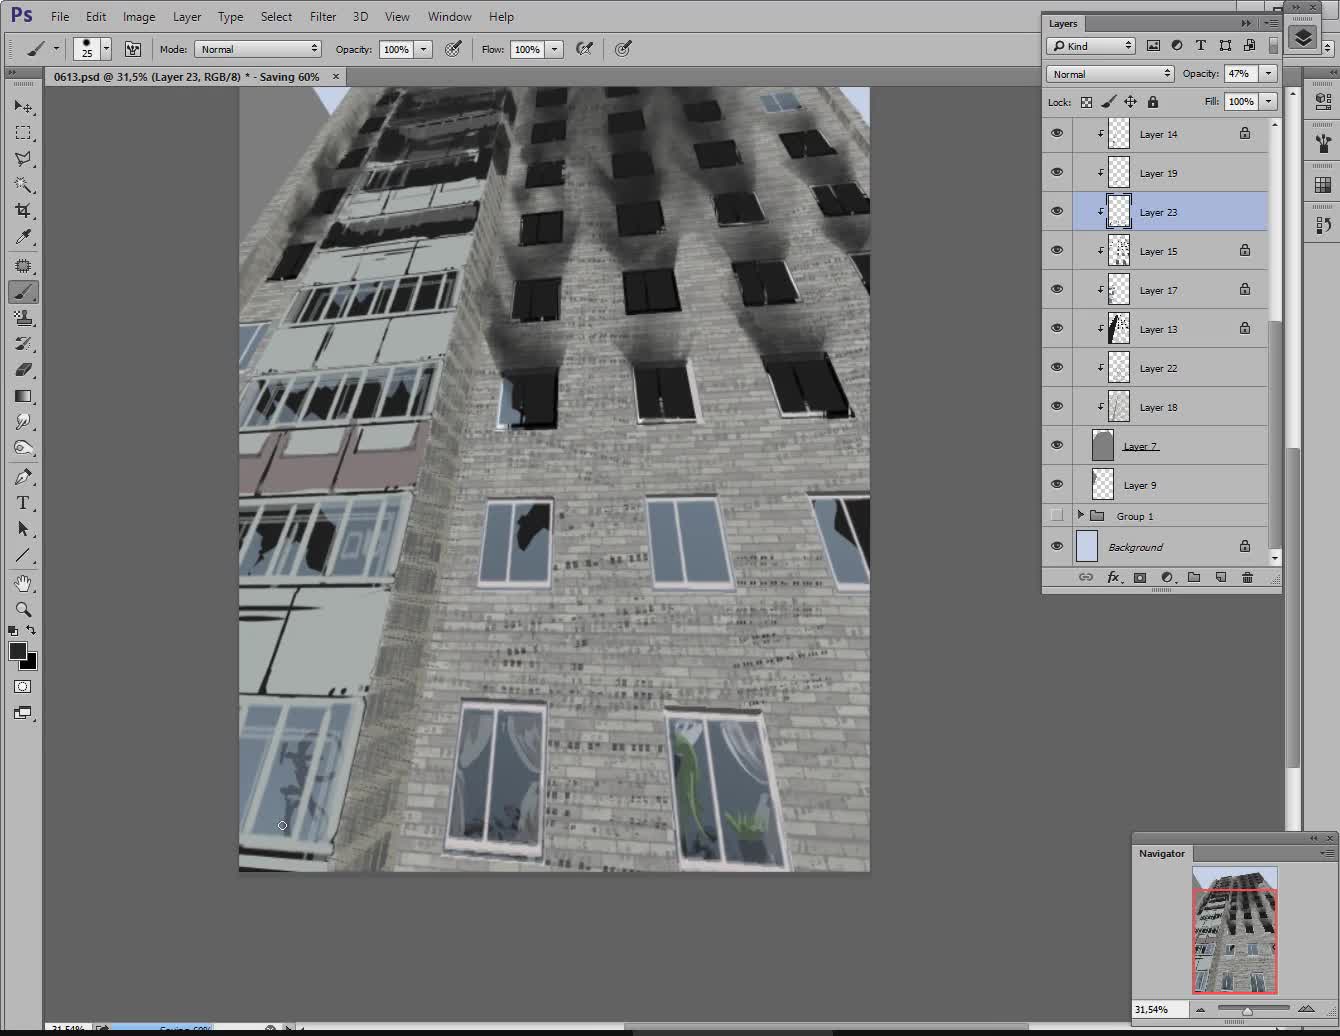1340x1036 pixels.
Task: Select the Eraser tool
Action: pyautogui.click(x=23, y=370)
